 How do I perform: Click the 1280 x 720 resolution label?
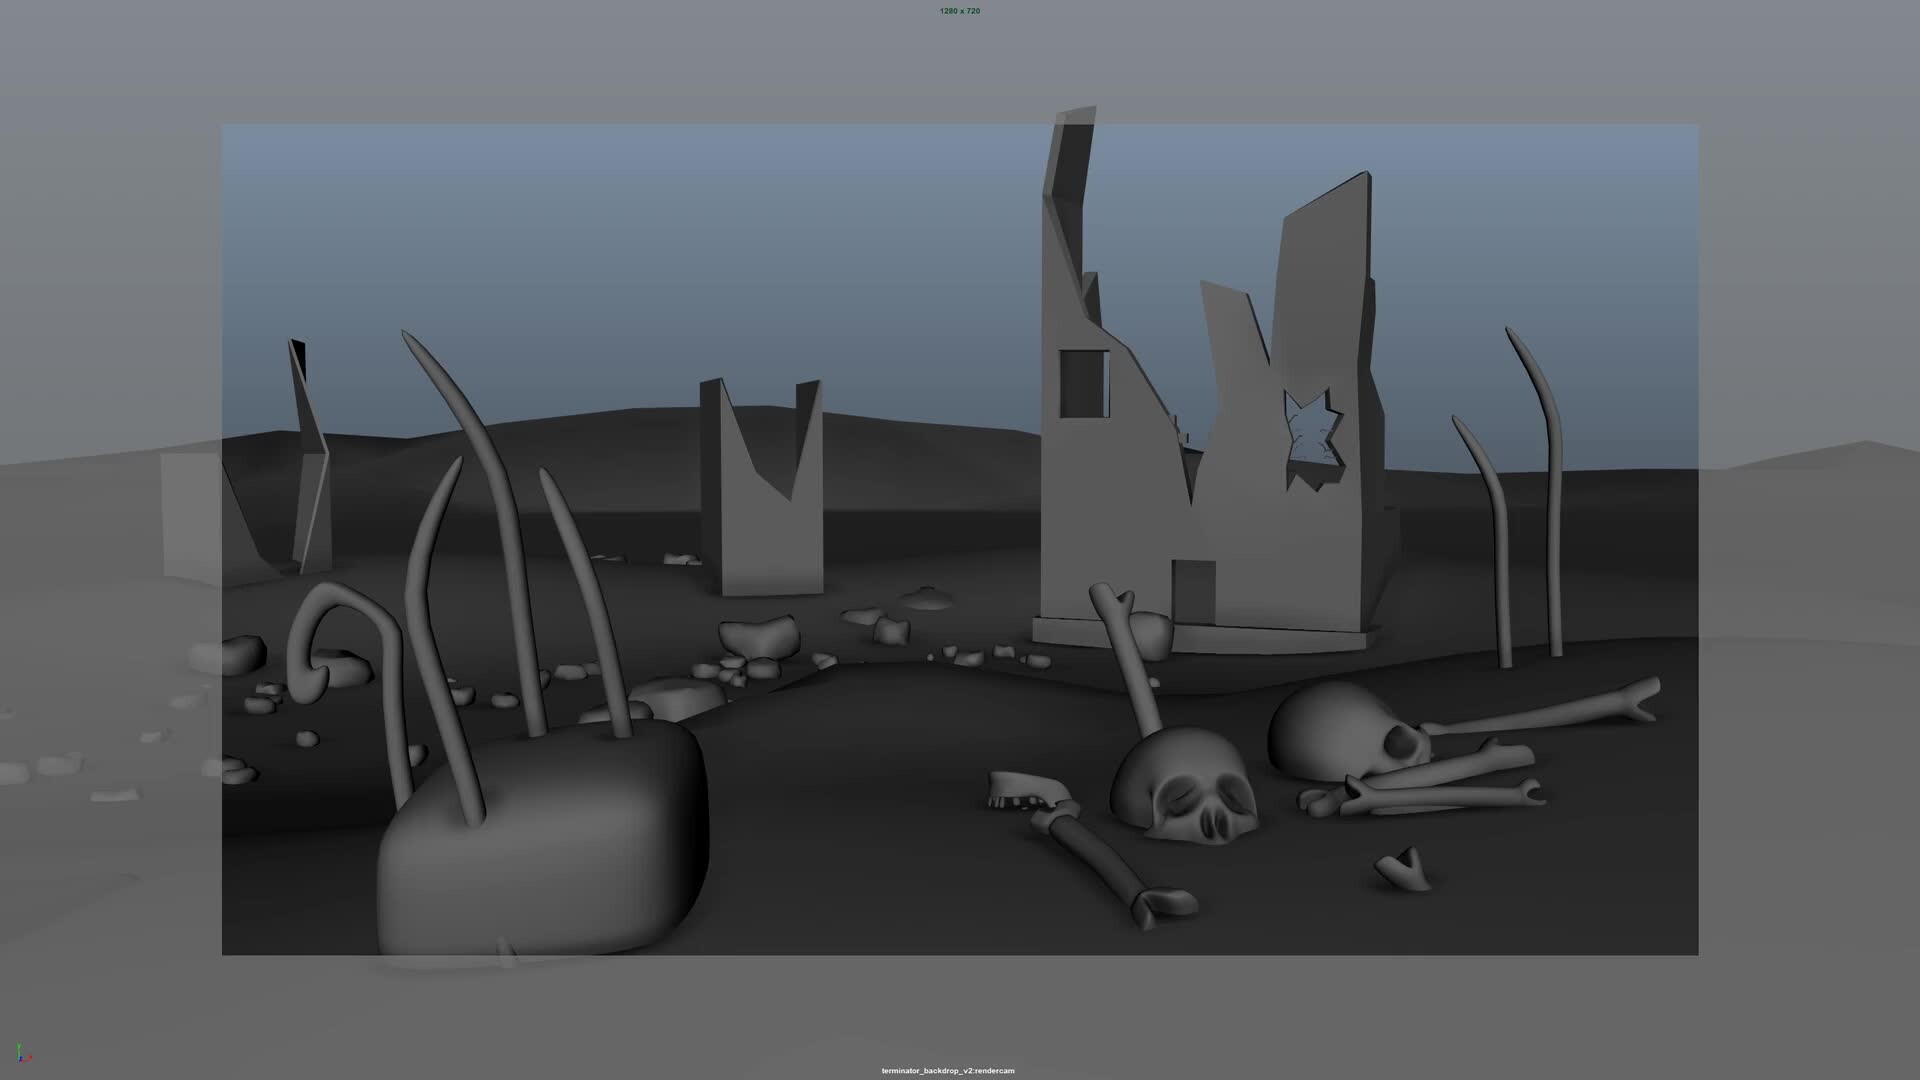pos(959,11)
